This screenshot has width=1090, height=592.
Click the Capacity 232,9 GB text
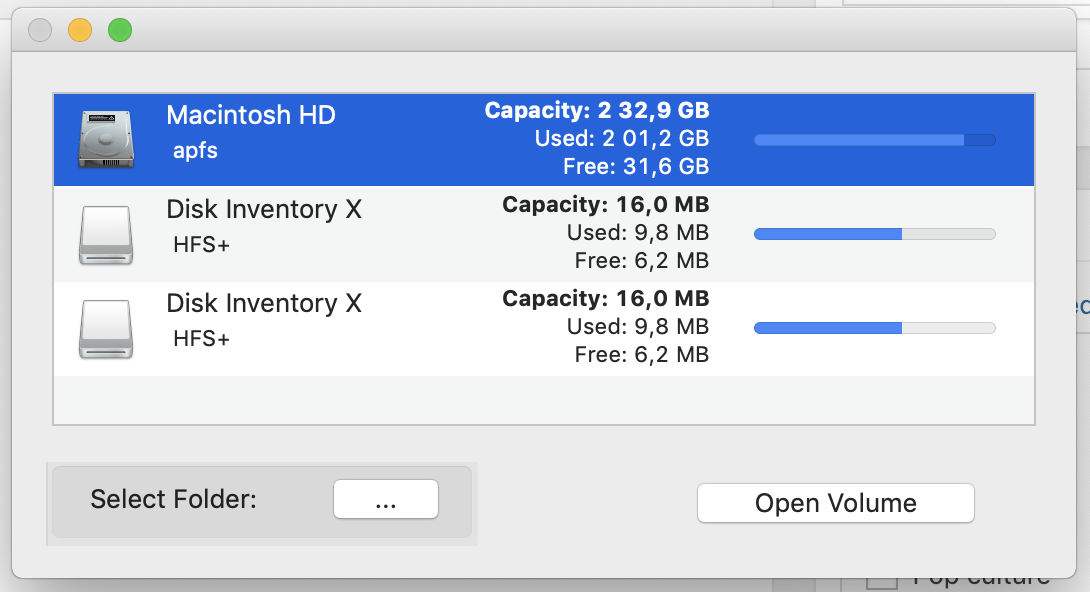[x=597, y=110]
